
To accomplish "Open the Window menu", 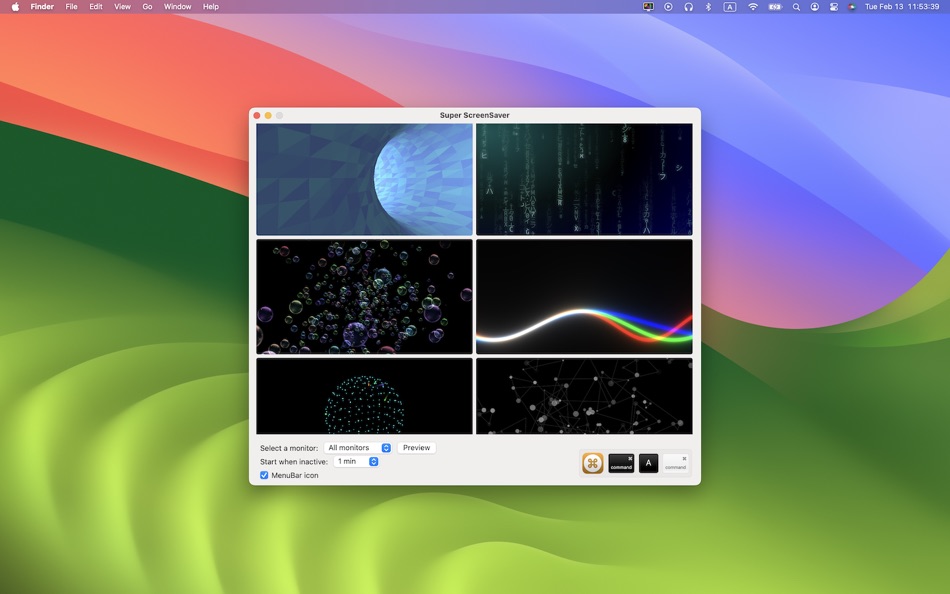I will click(178, 7).
